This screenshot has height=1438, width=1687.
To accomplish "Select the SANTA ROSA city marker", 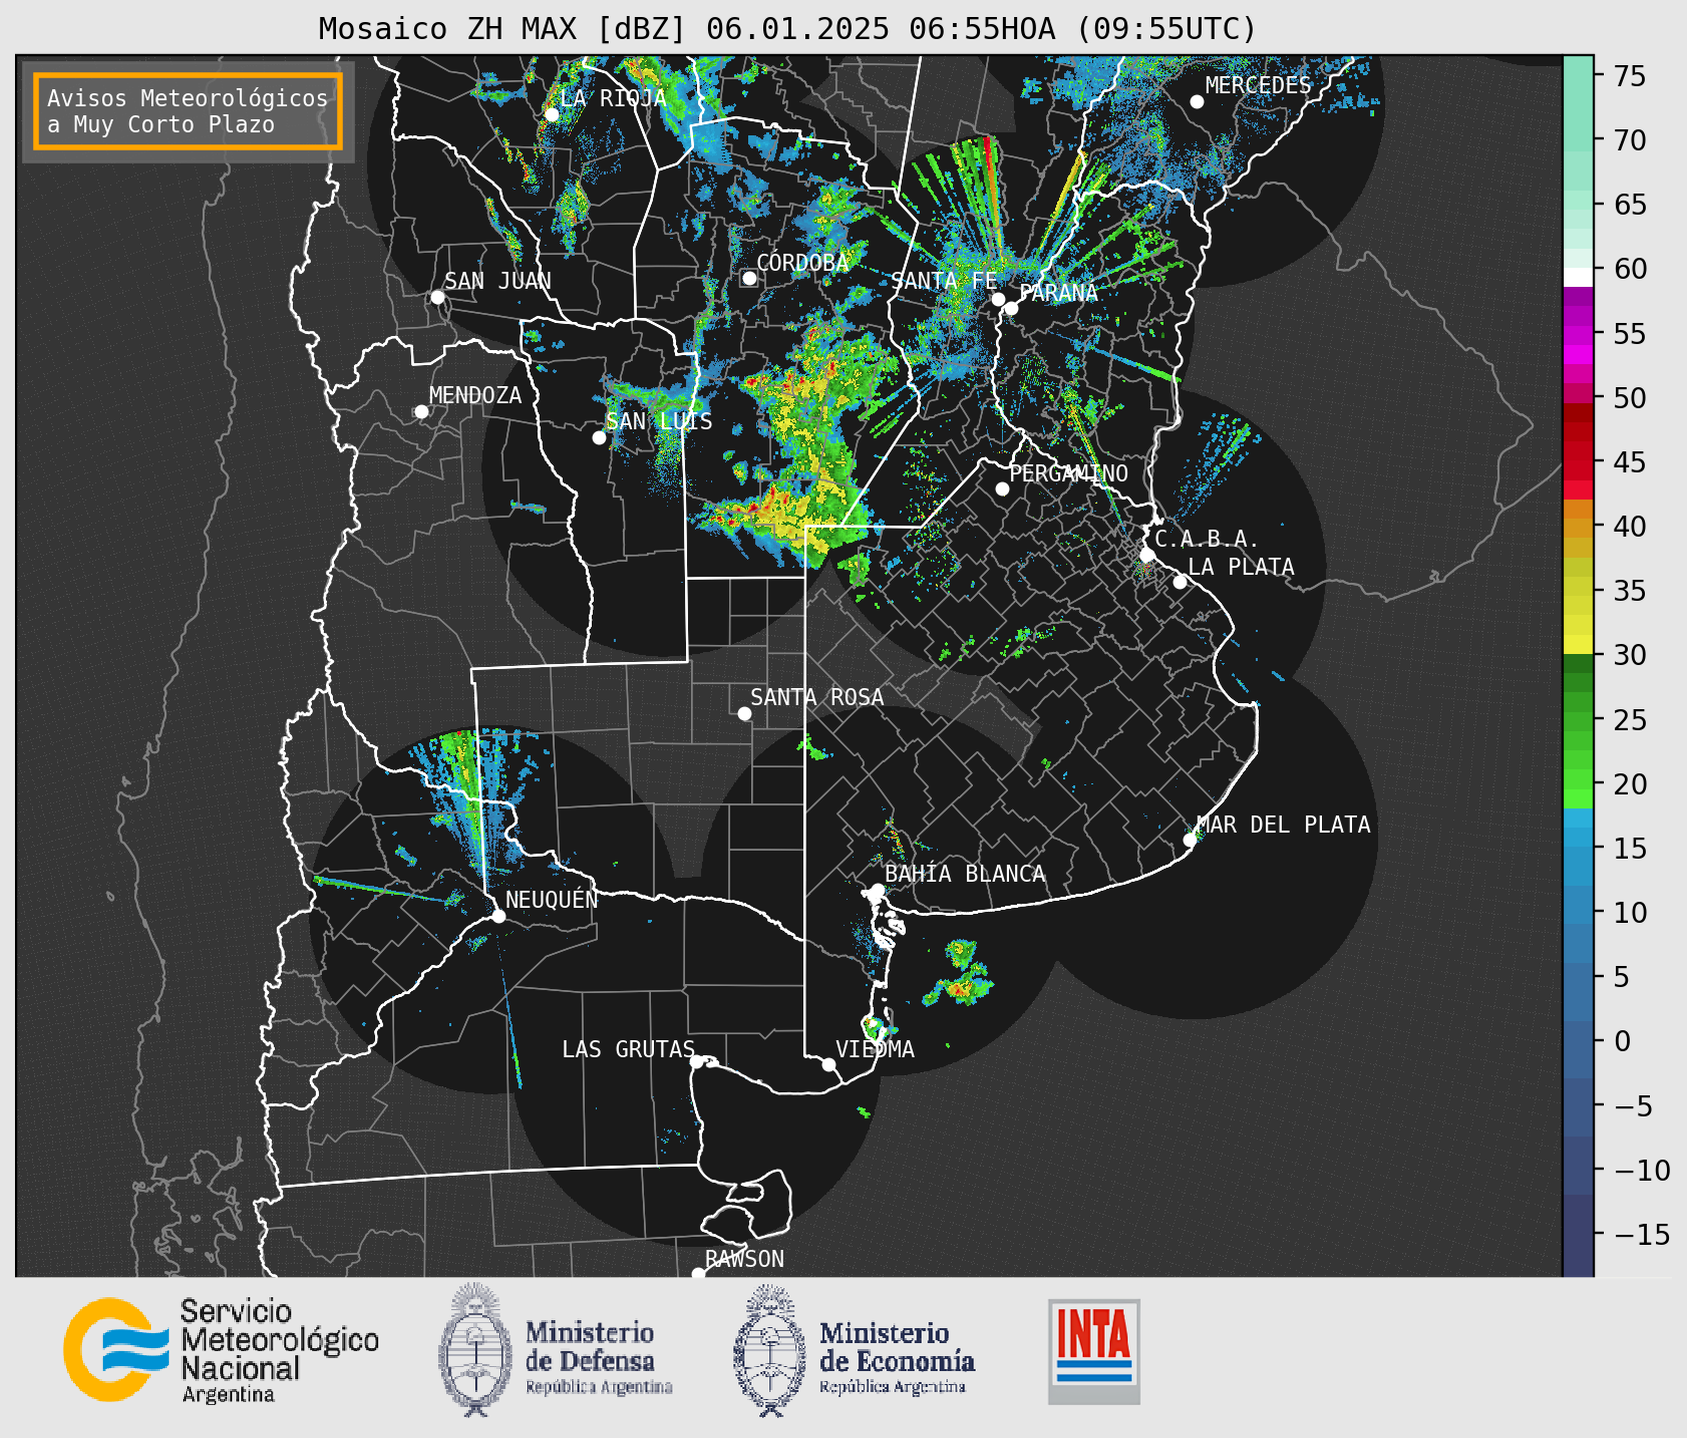I will [x=744, y=714].
